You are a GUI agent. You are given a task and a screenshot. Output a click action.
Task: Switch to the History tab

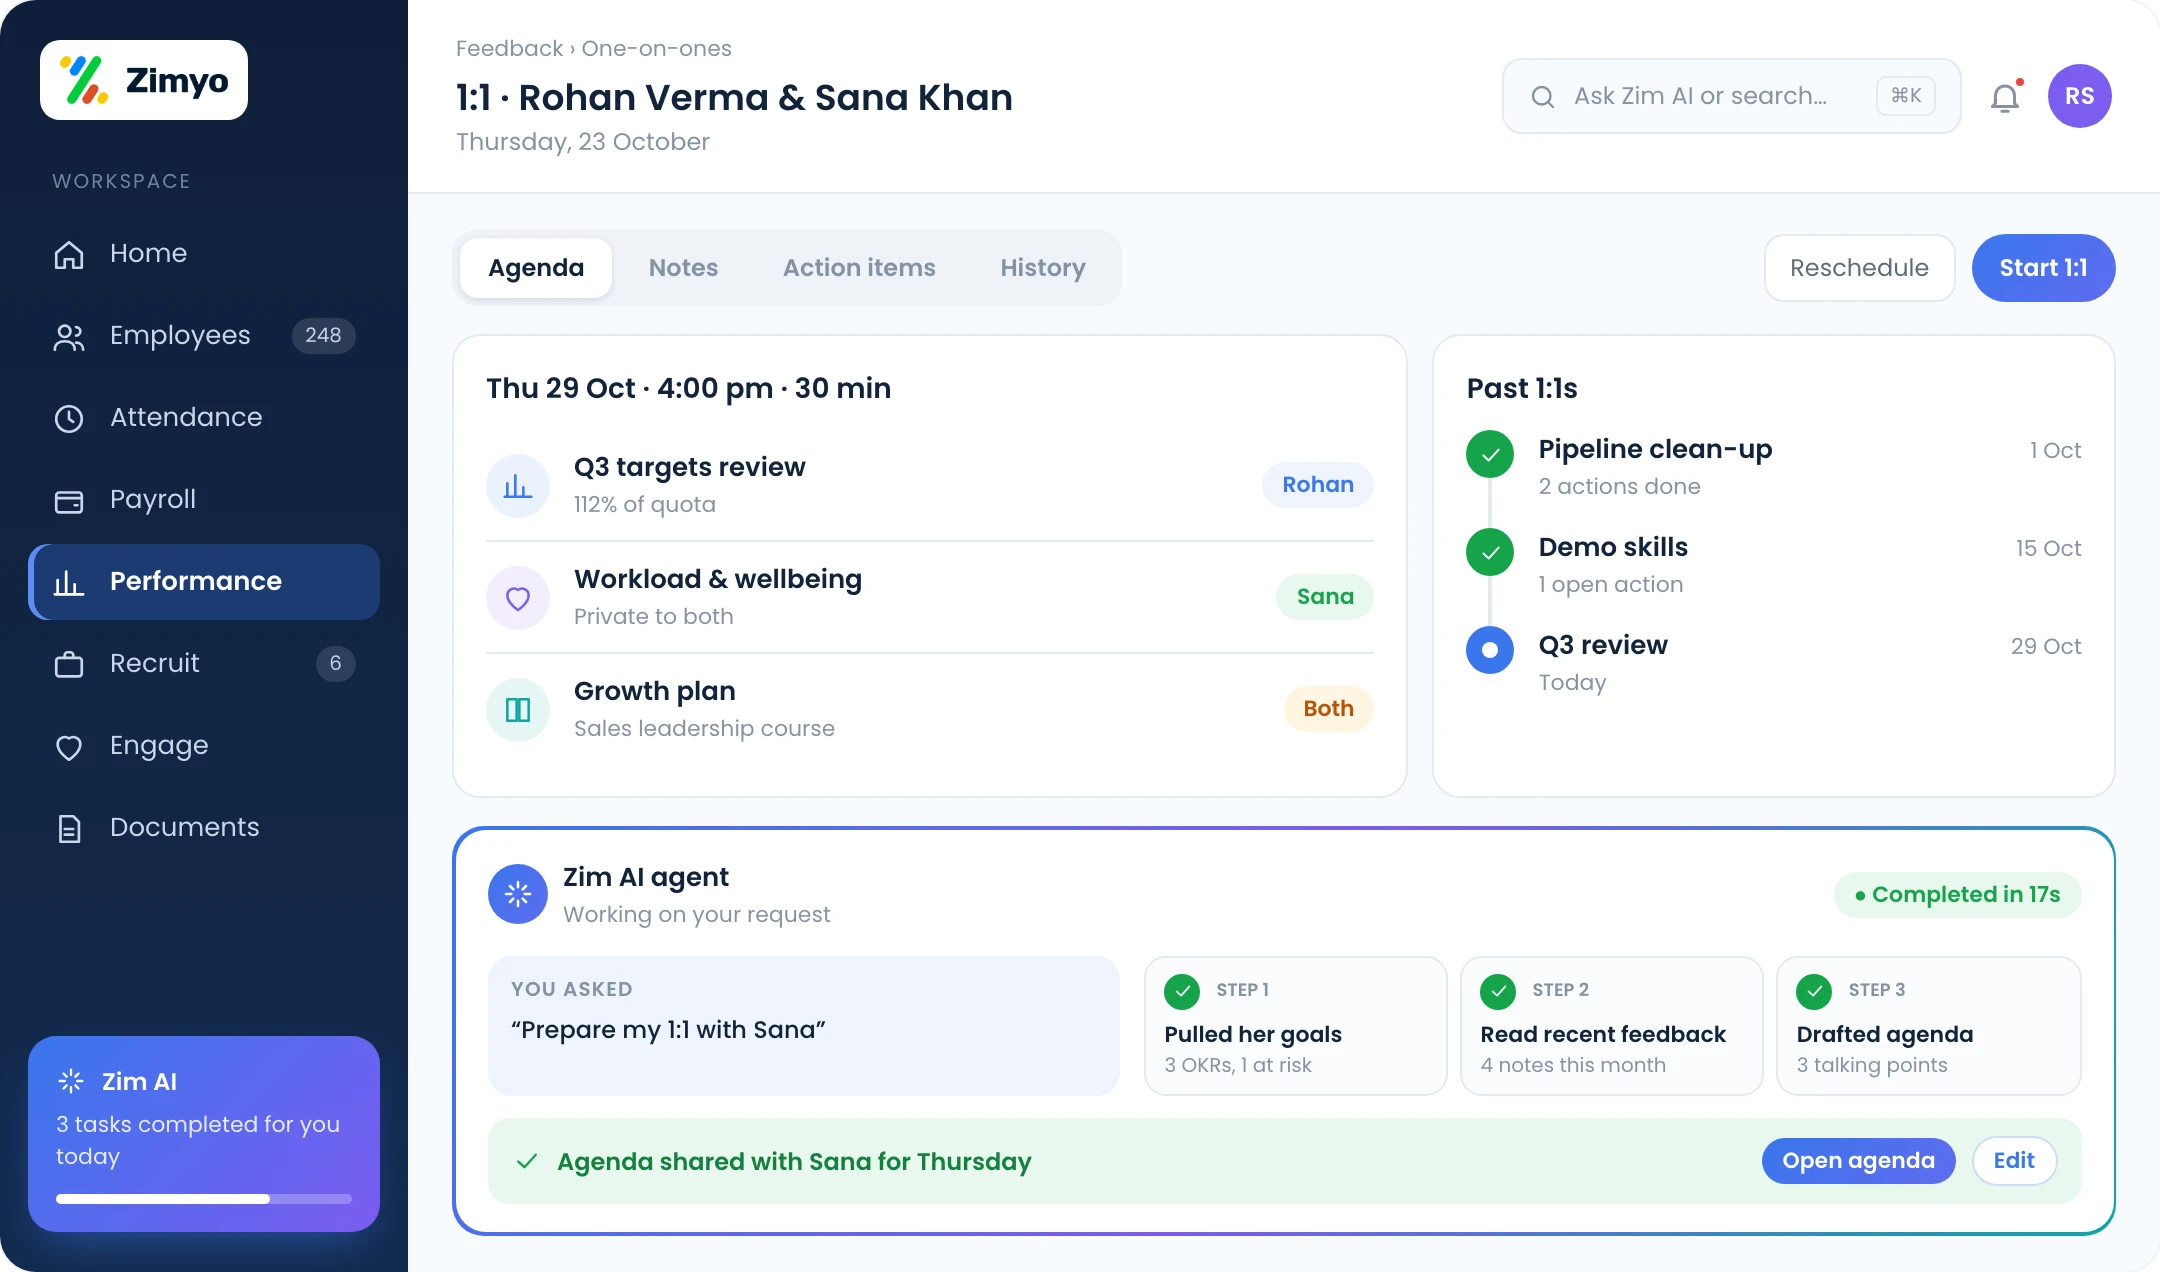1043,268
